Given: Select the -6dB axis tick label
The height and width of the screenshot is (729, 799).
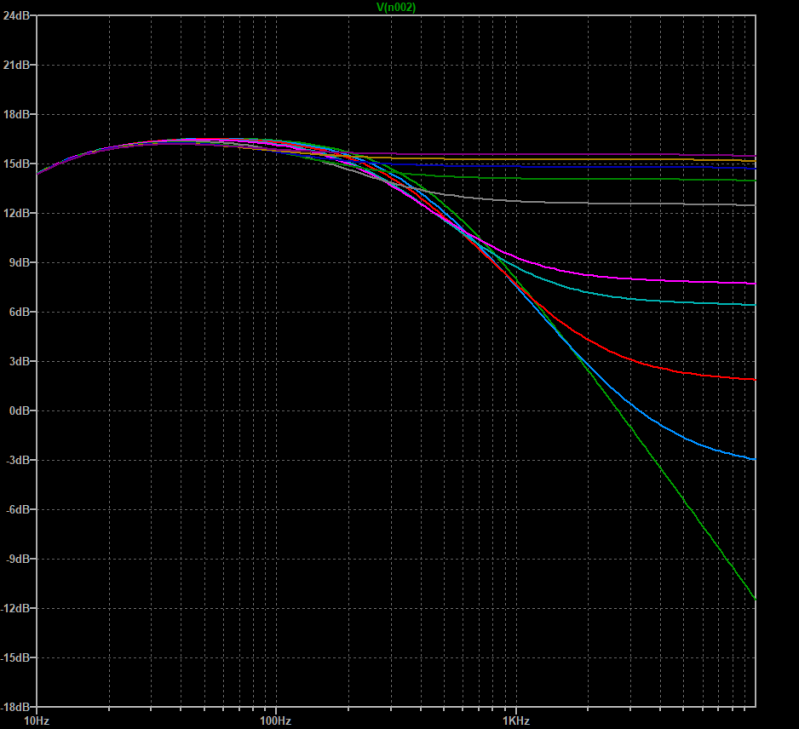Looking at the screenshot, I should [19, 510].
